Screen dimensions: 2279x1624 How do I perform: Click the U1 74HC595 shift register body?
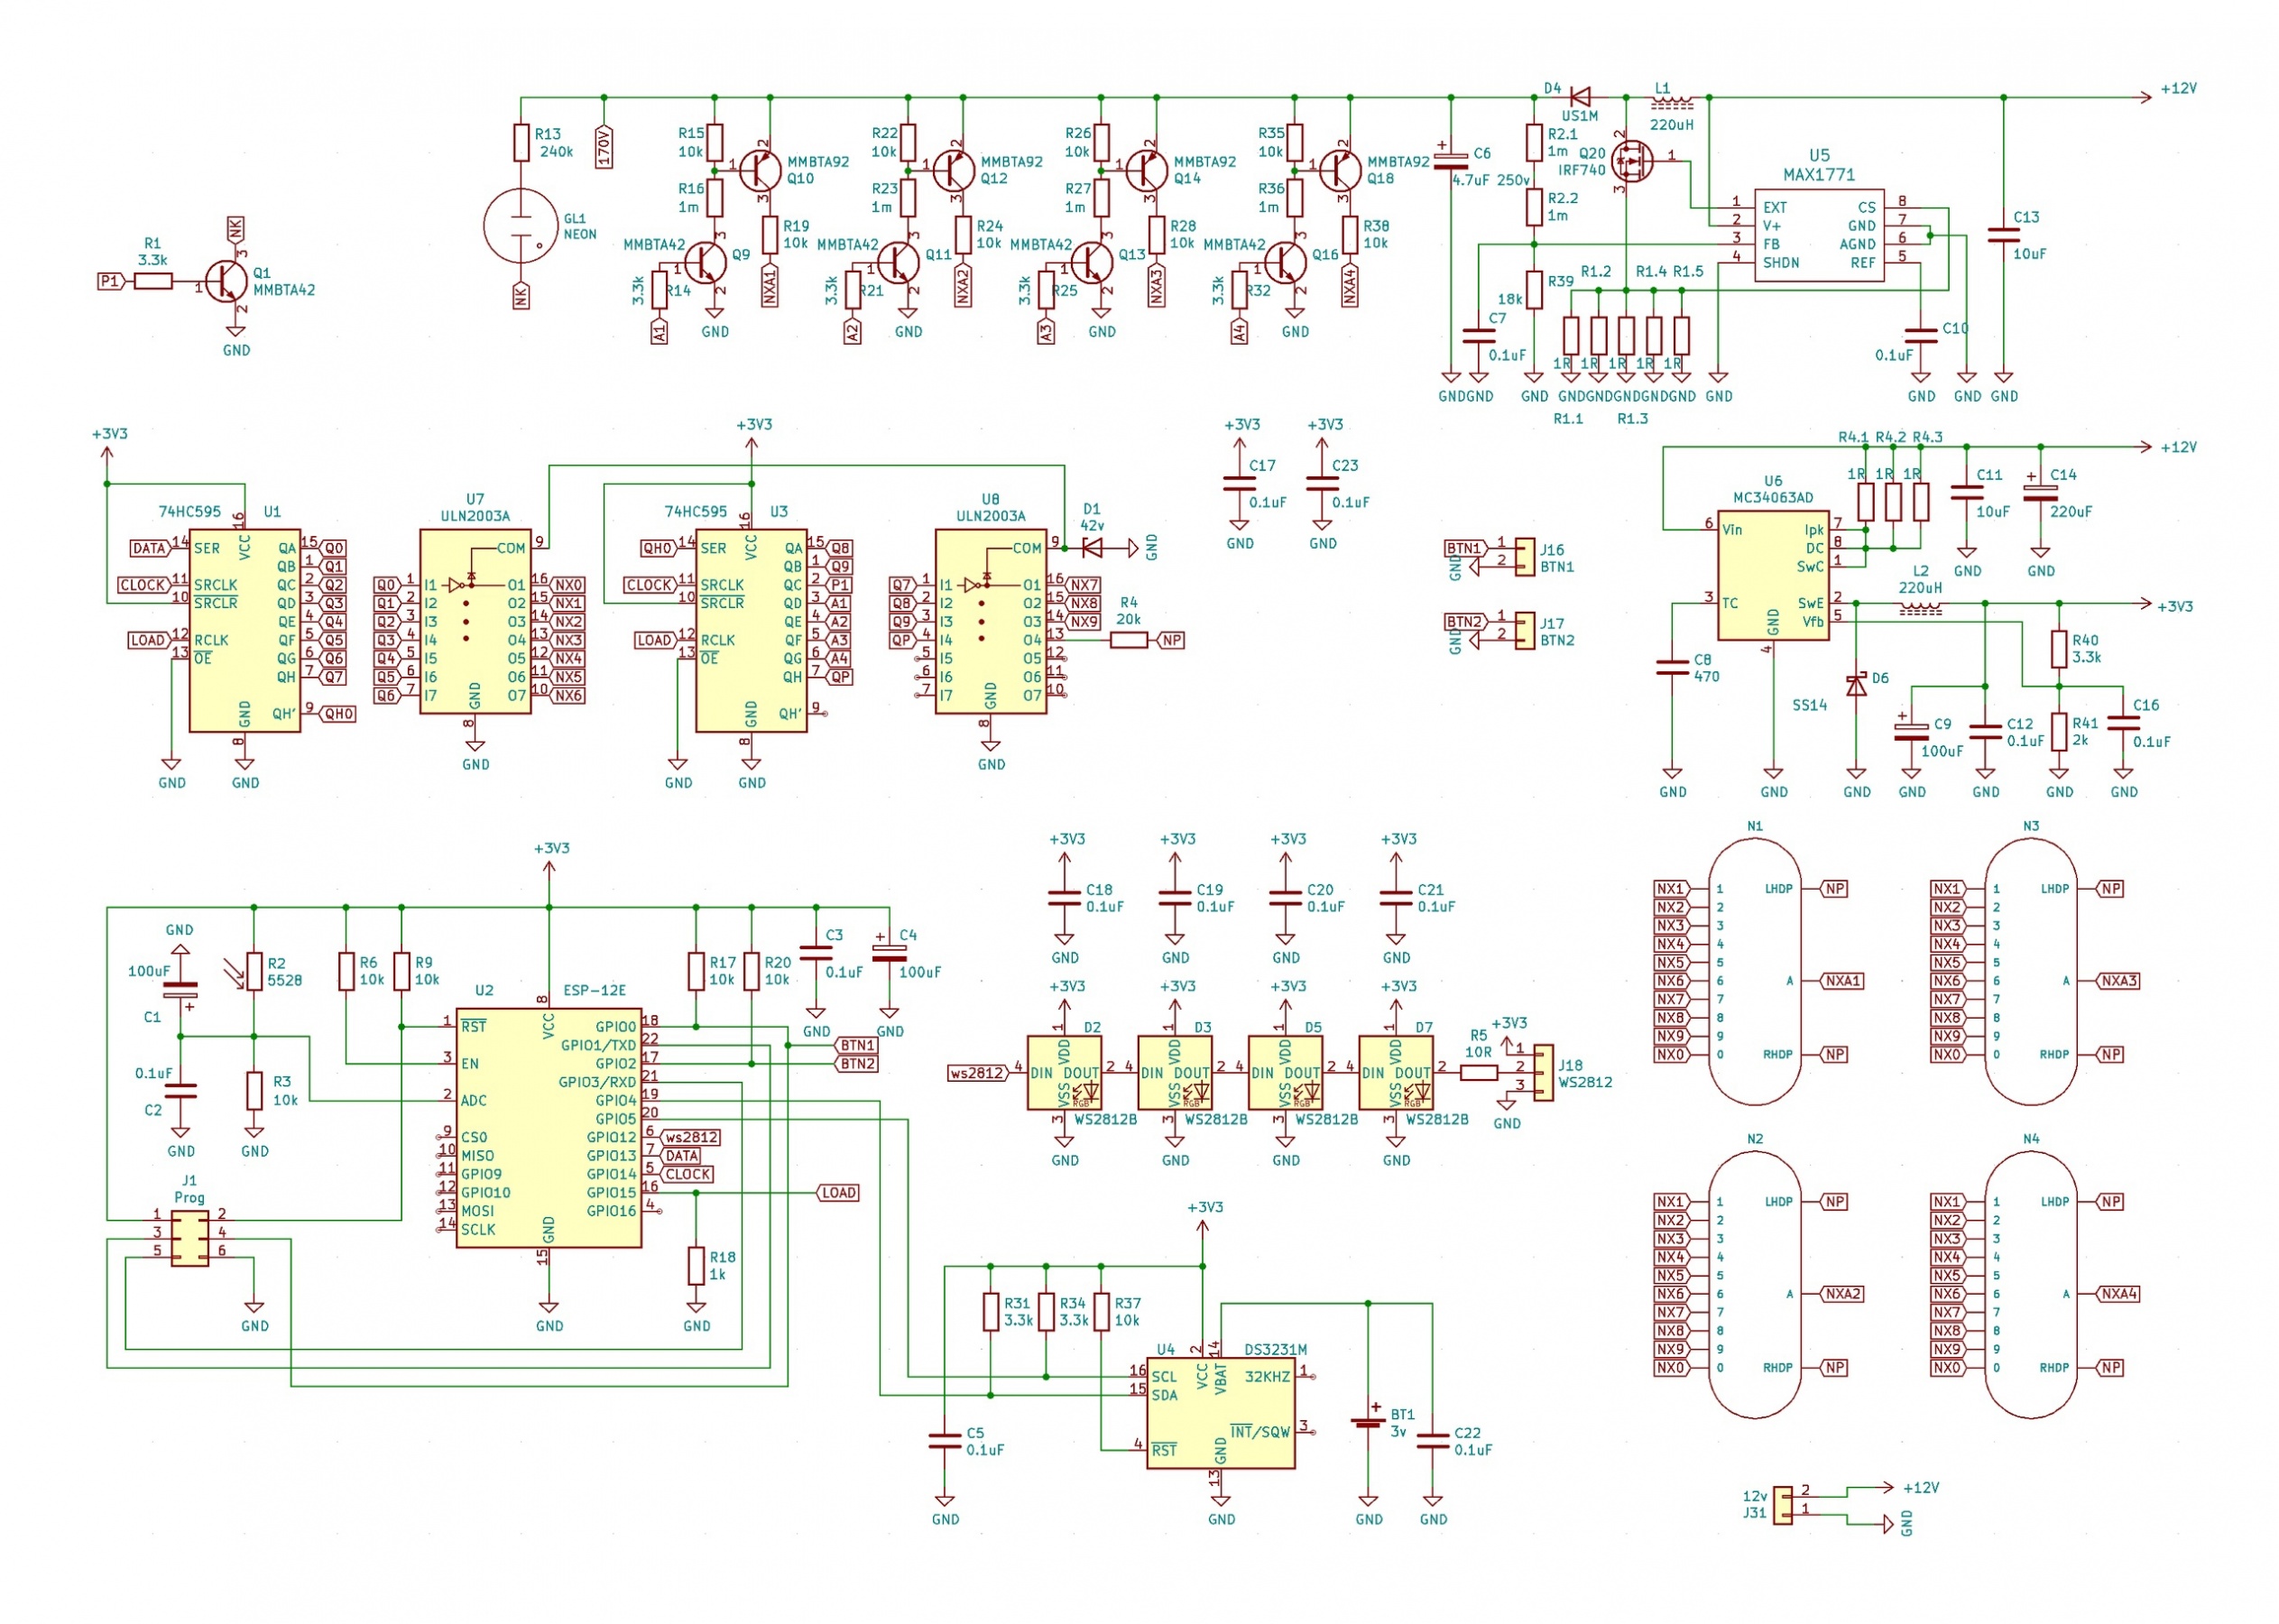[x=244, y=630]
